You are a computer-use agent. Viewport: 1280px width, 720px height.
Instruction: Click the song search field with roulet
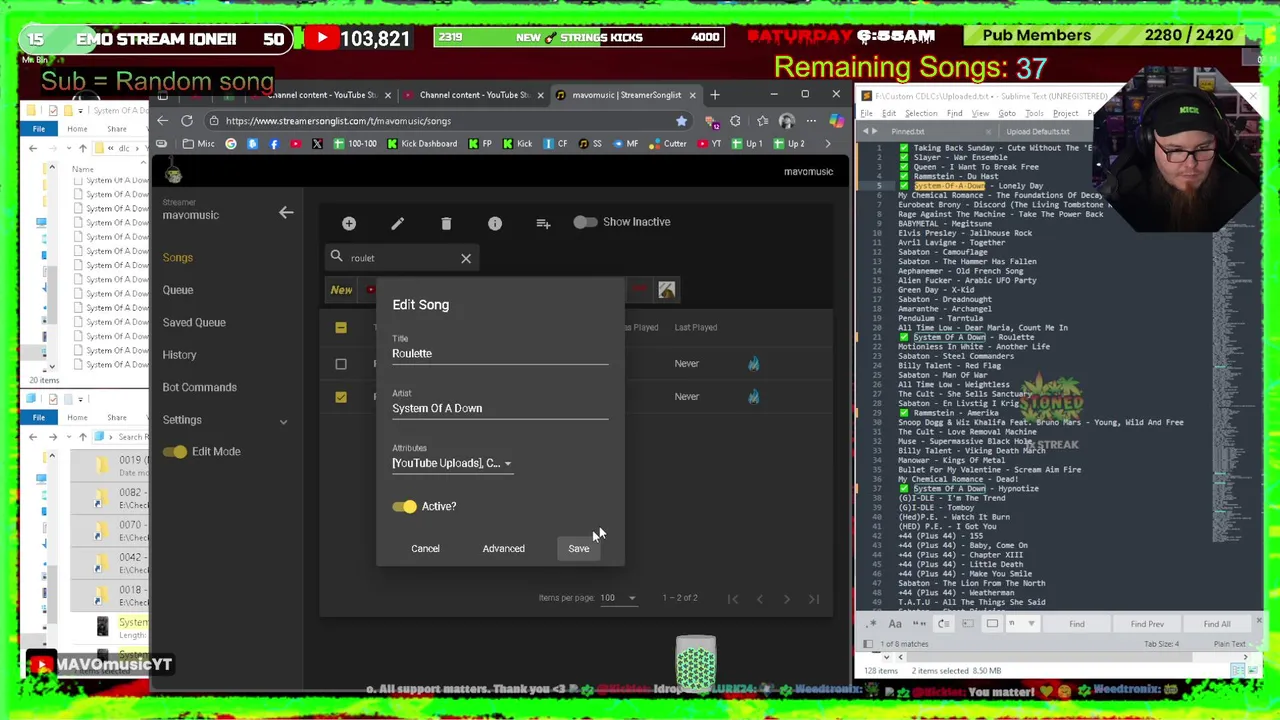[x=400, y=258]
